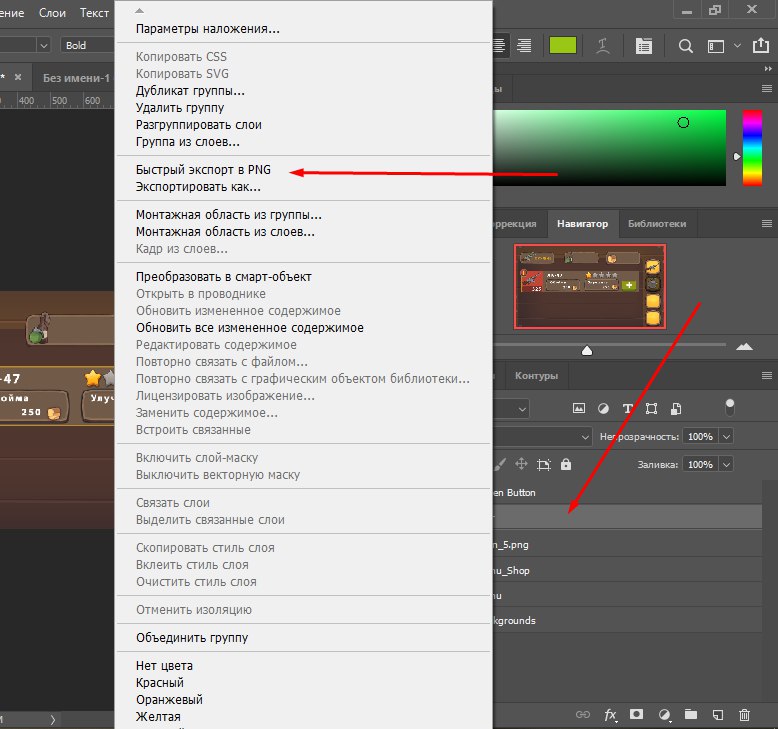Viewport: 778px width, 729px height.
Task: Create a new layer icon
Action: [x=717, y=715]
